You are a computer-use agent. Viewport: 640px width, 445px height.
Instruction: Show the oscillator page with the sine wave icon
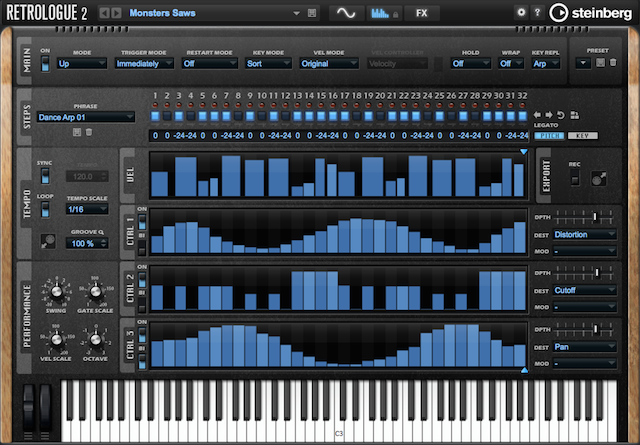pyautogui.click(x=346, y=13)
